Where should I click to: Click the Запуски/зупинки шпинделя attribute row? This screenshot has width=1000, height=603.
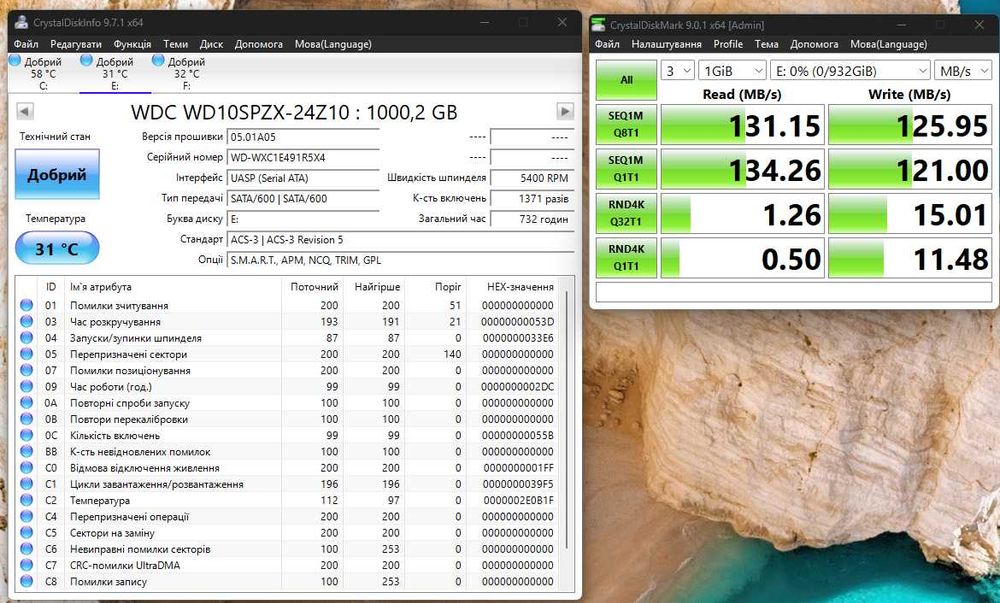tap(289, 338)
